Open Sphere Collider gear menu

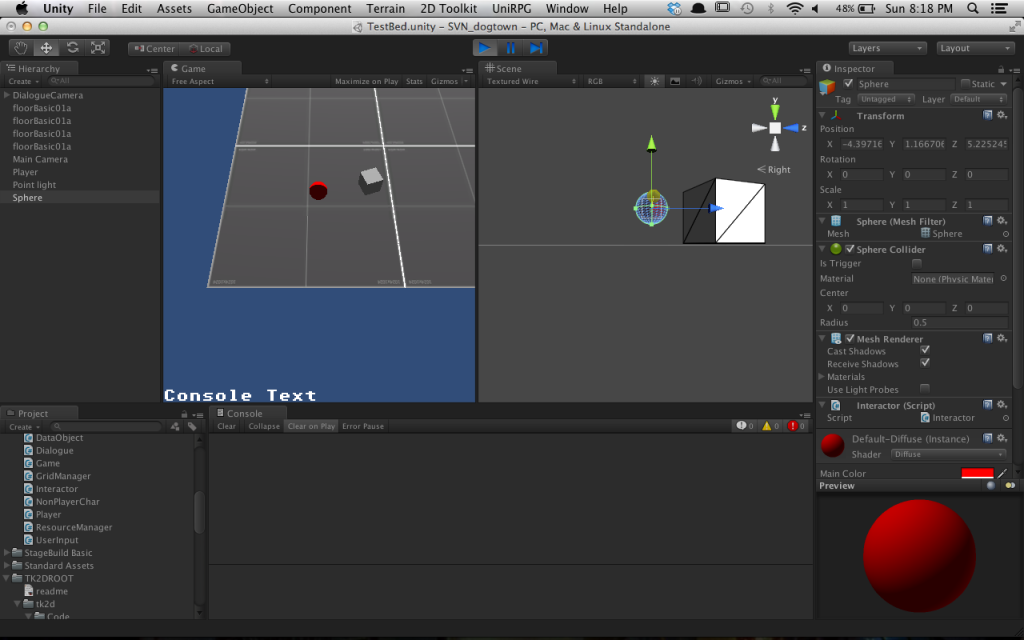(1002, 249)
